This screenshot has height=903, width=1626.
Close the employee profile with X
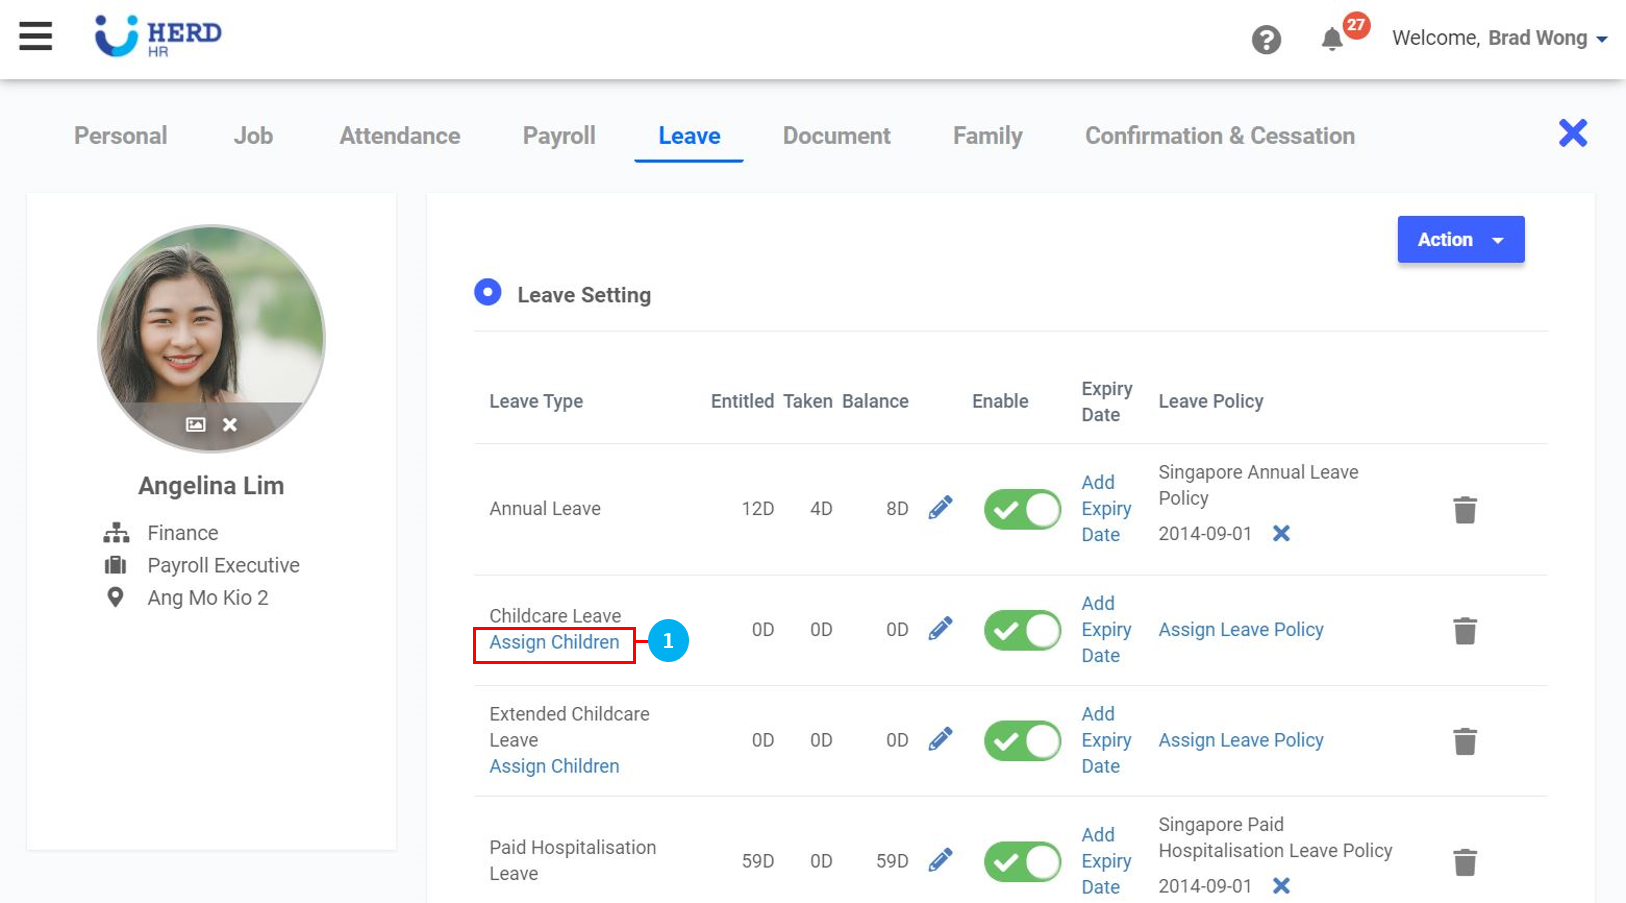pos(1572,133)
